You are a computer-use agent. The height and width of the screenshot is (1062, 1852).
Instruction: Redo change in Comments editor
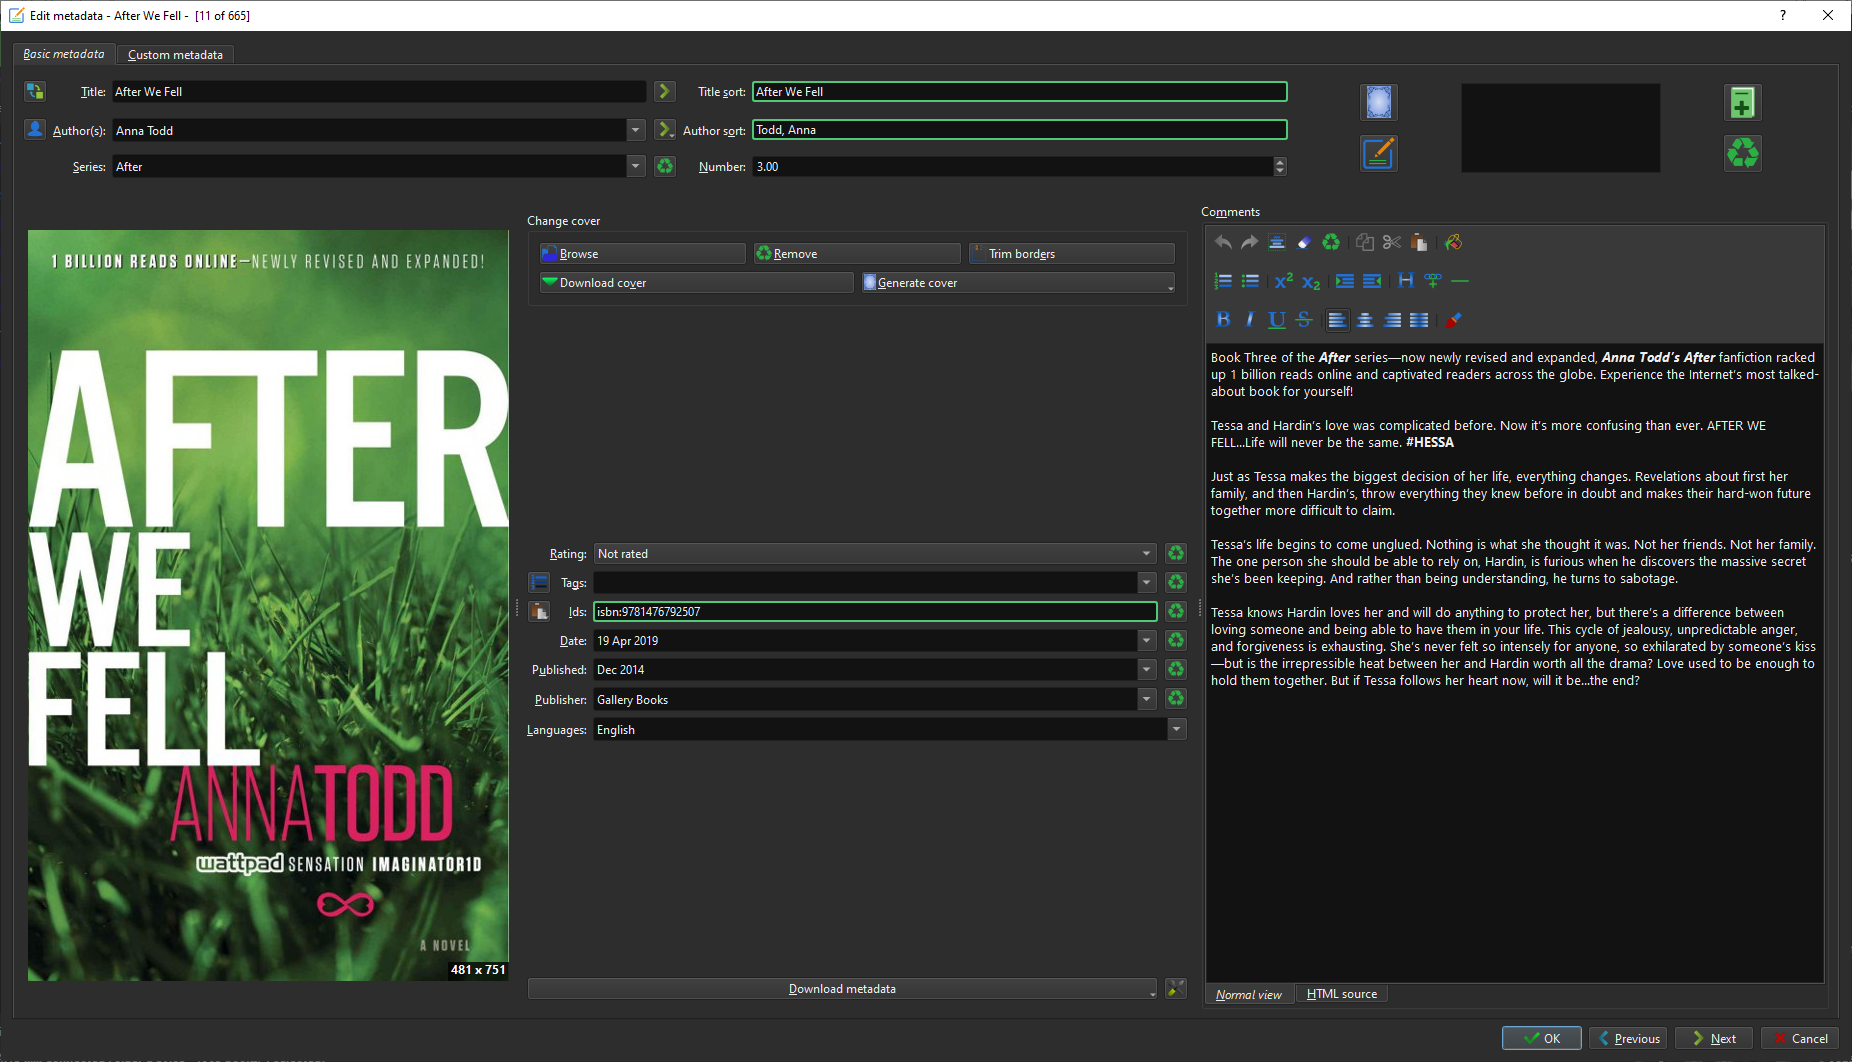tap(1249, 242)
